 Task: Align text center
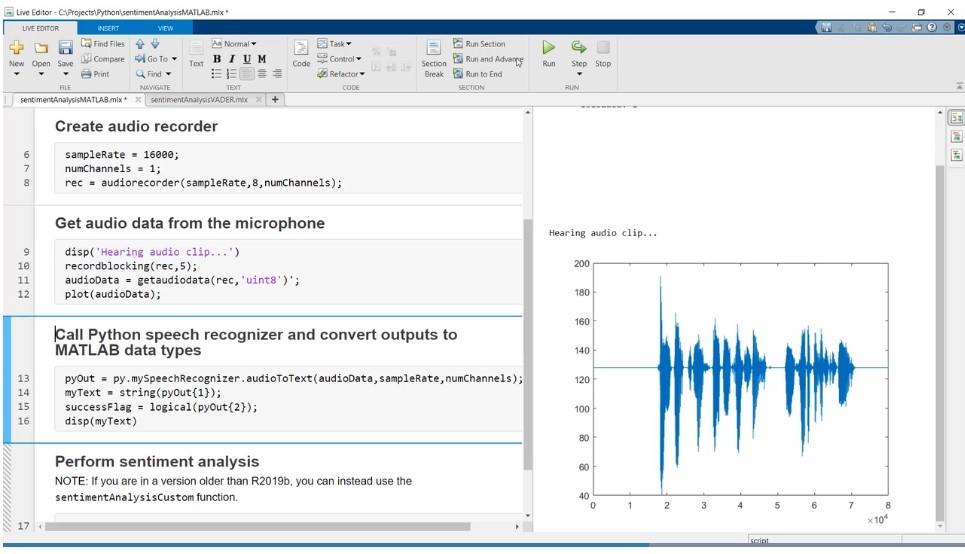[x=262, y=74]
